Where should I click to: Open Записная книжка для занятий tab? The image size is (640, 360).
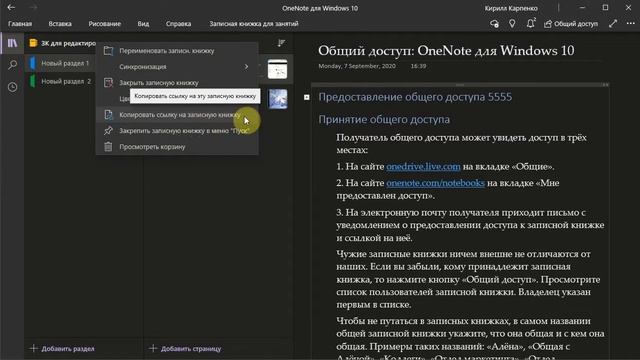point(254,24)
